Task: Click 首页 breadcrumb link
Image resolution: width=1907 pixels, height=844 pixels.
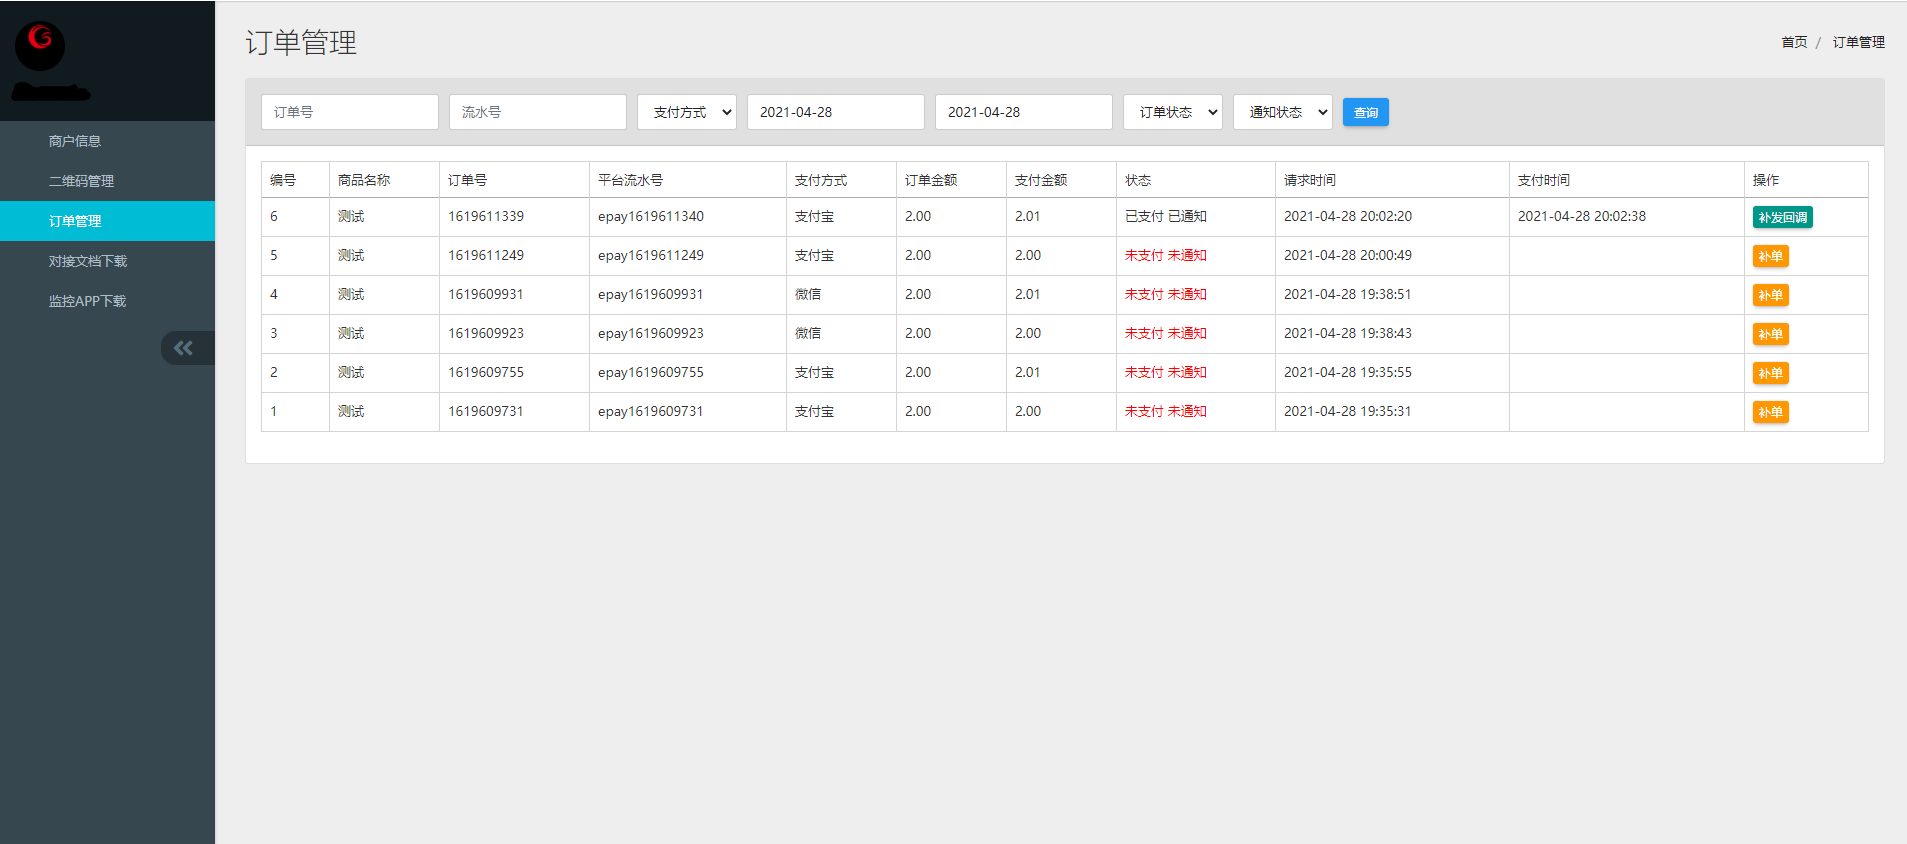Action: [x=1794, y=42]
